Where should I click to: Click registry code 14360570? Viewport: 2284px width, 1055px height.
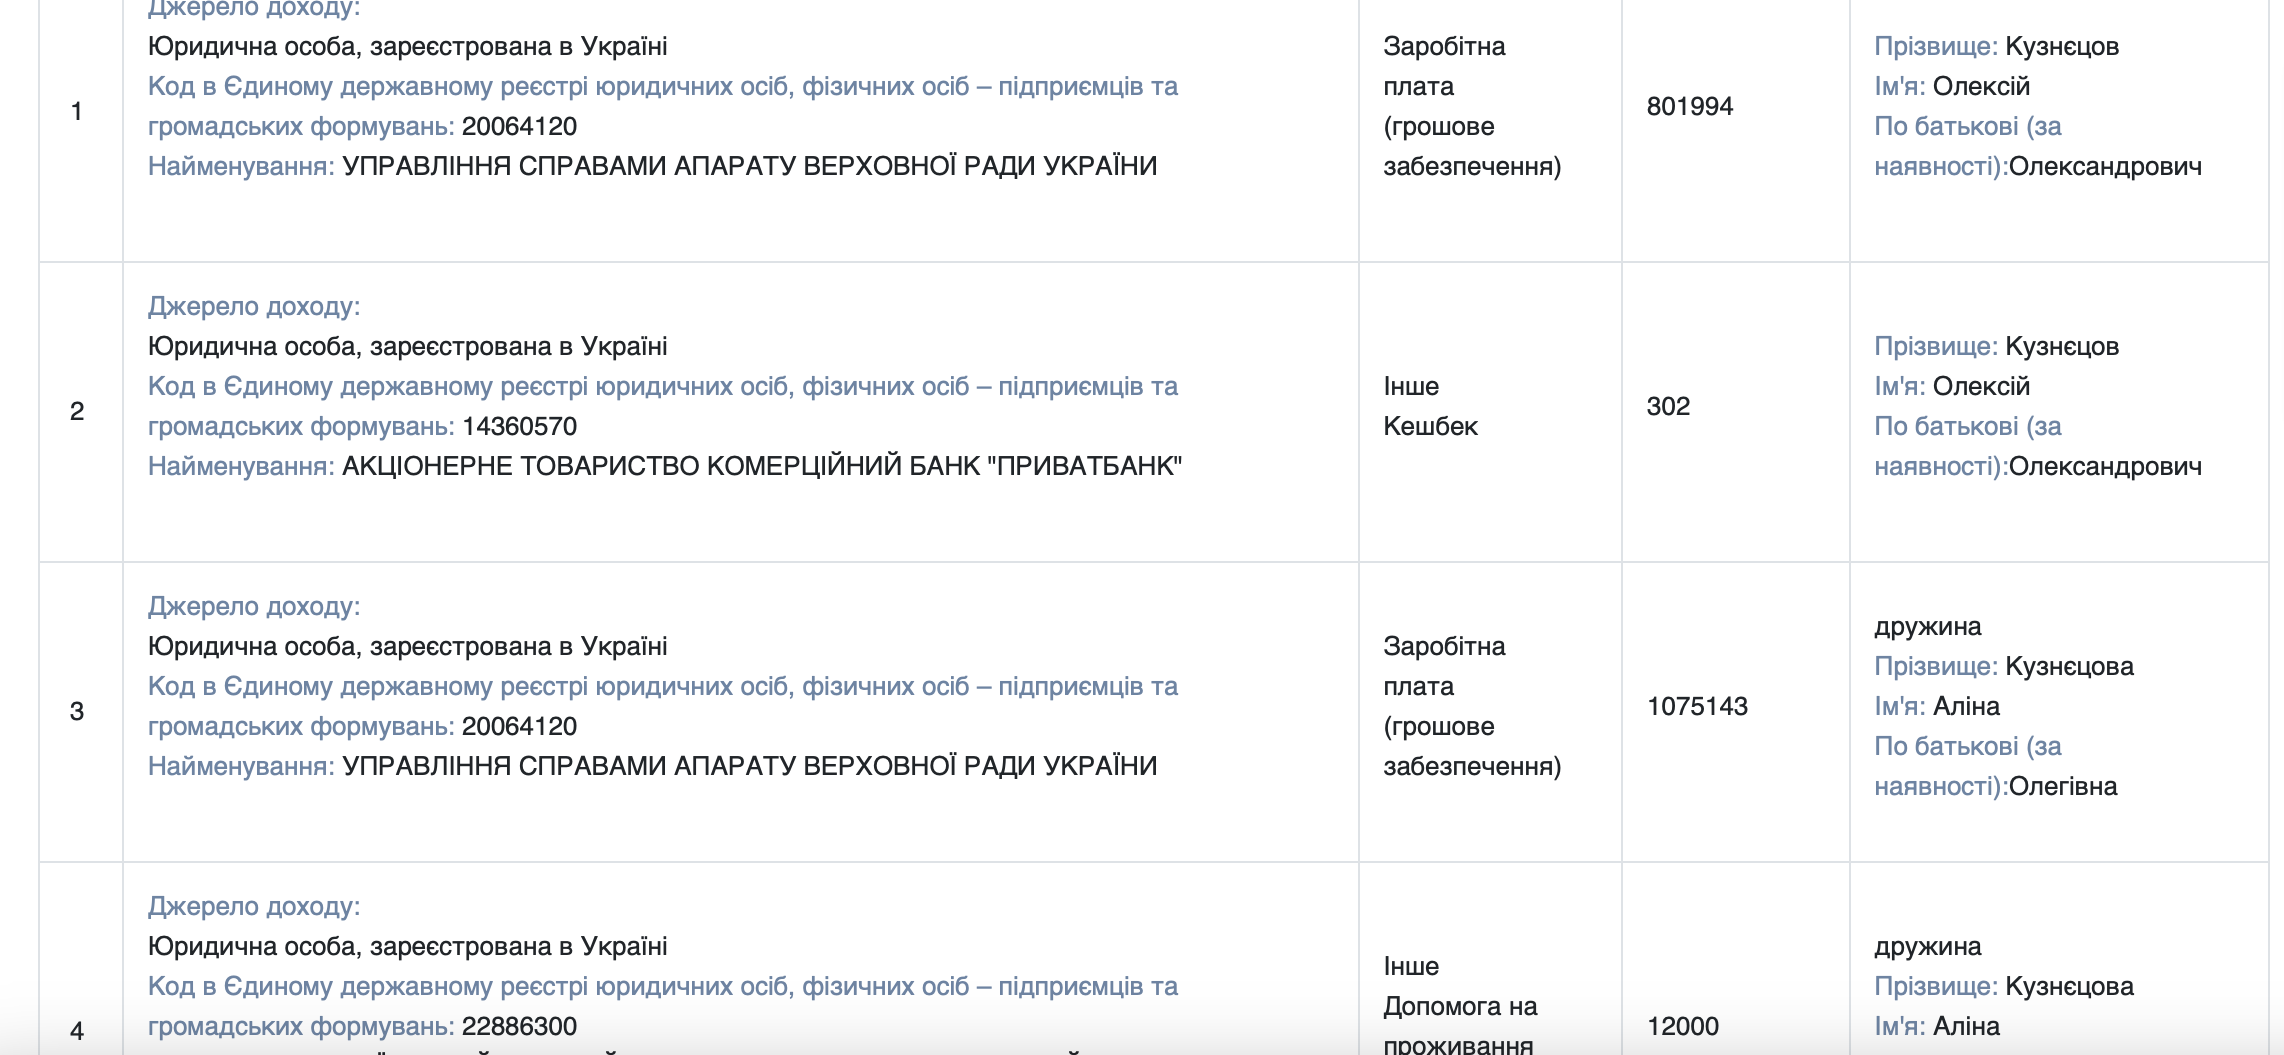click(519, 426)
